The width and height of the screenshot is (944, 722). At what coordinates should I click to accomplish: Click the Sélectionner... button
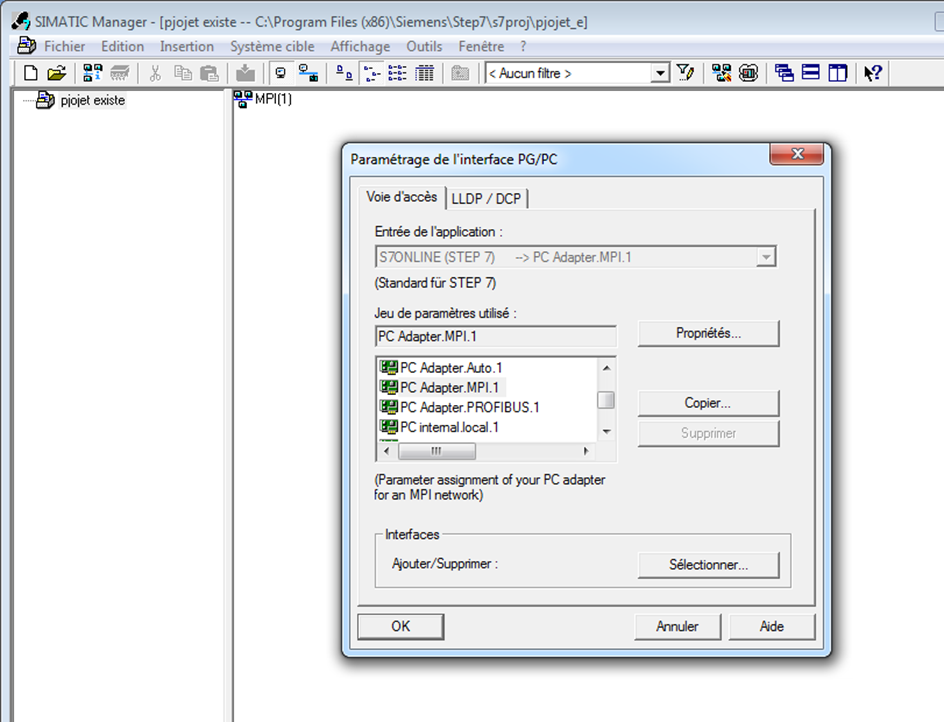click(708, 564)
